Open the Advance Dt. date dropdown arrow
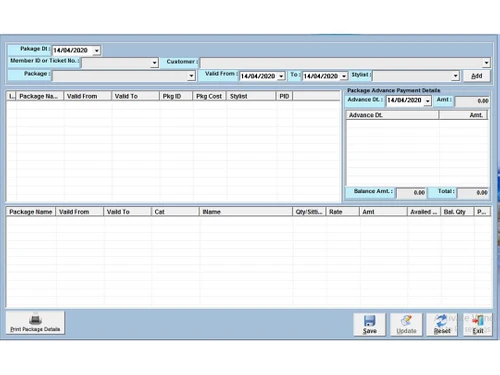Image resolution: width=500 pixels, height=375 pixels. pyautogui.click(x=428, y=101)
